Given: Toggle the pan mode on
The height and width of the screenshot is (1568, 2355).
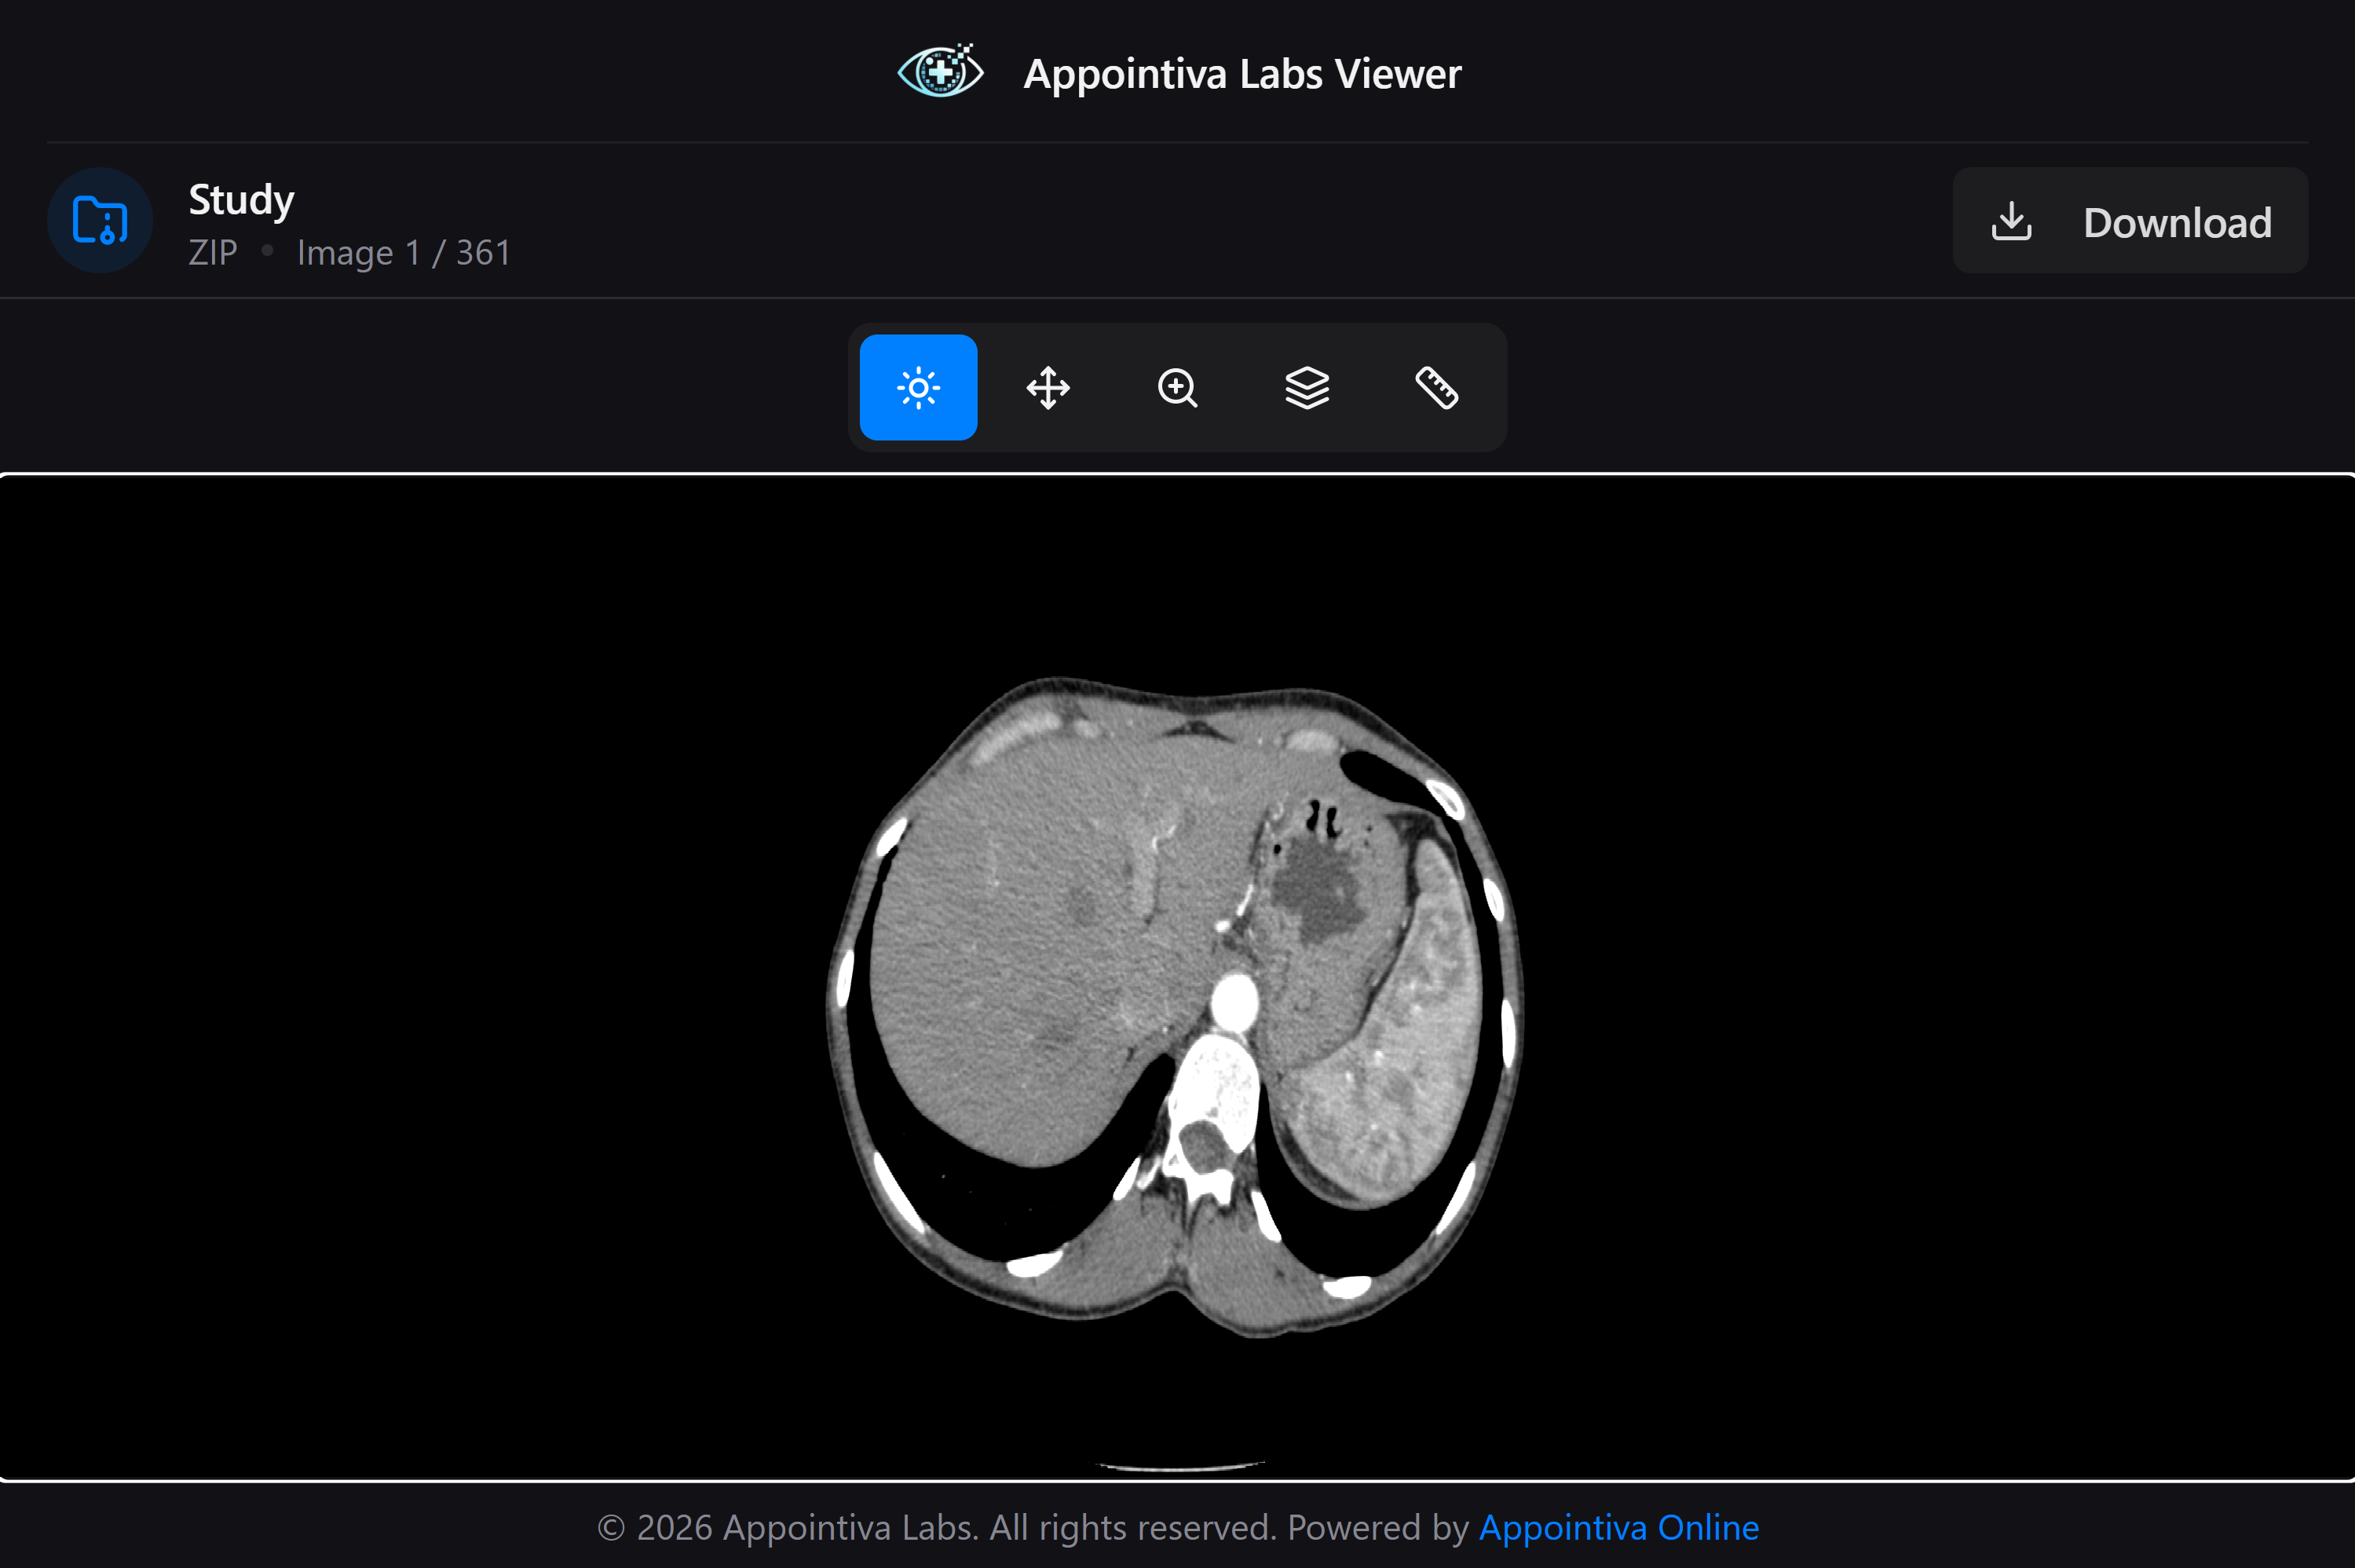Looking at the screenshot, I should click(x=1048, y=388).
